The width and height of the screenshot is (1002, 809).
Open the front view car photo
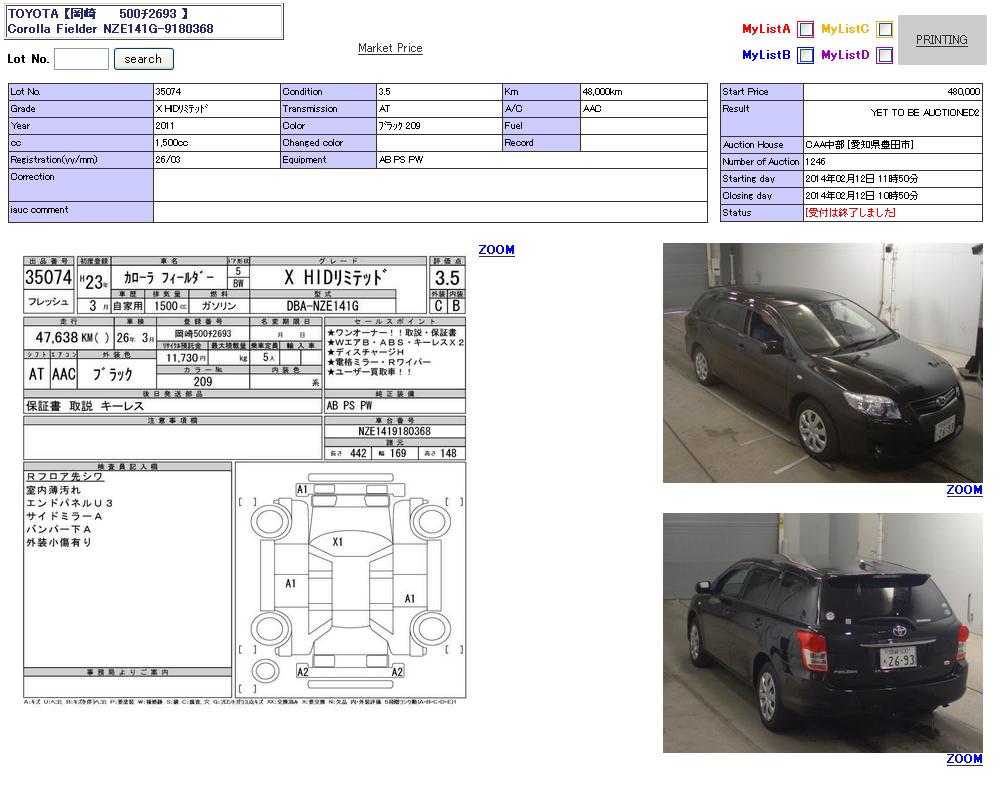pyautogui.click(x=822, y=363)
